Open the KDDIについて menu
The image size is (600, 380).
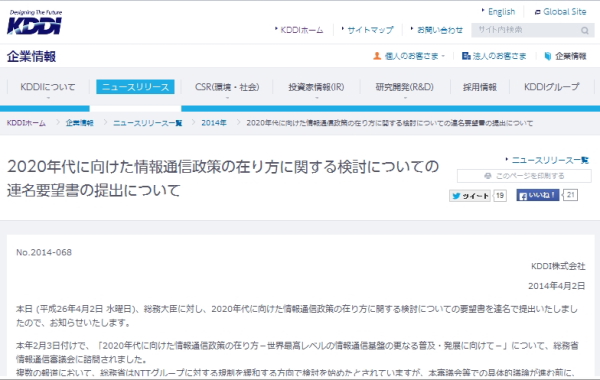[48, 87]
